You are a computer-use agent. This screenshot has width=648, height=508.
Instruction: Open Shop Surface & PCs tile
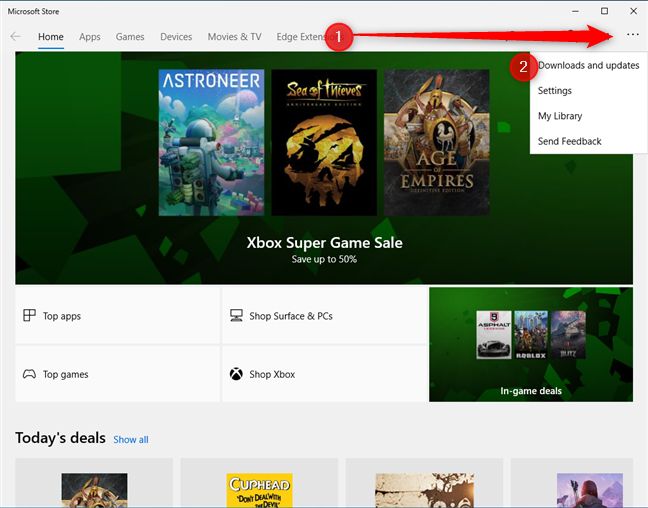click(324, 315)
